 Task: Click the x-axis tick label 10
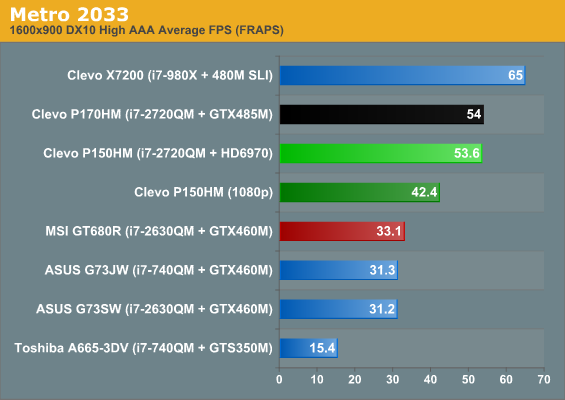317,379
